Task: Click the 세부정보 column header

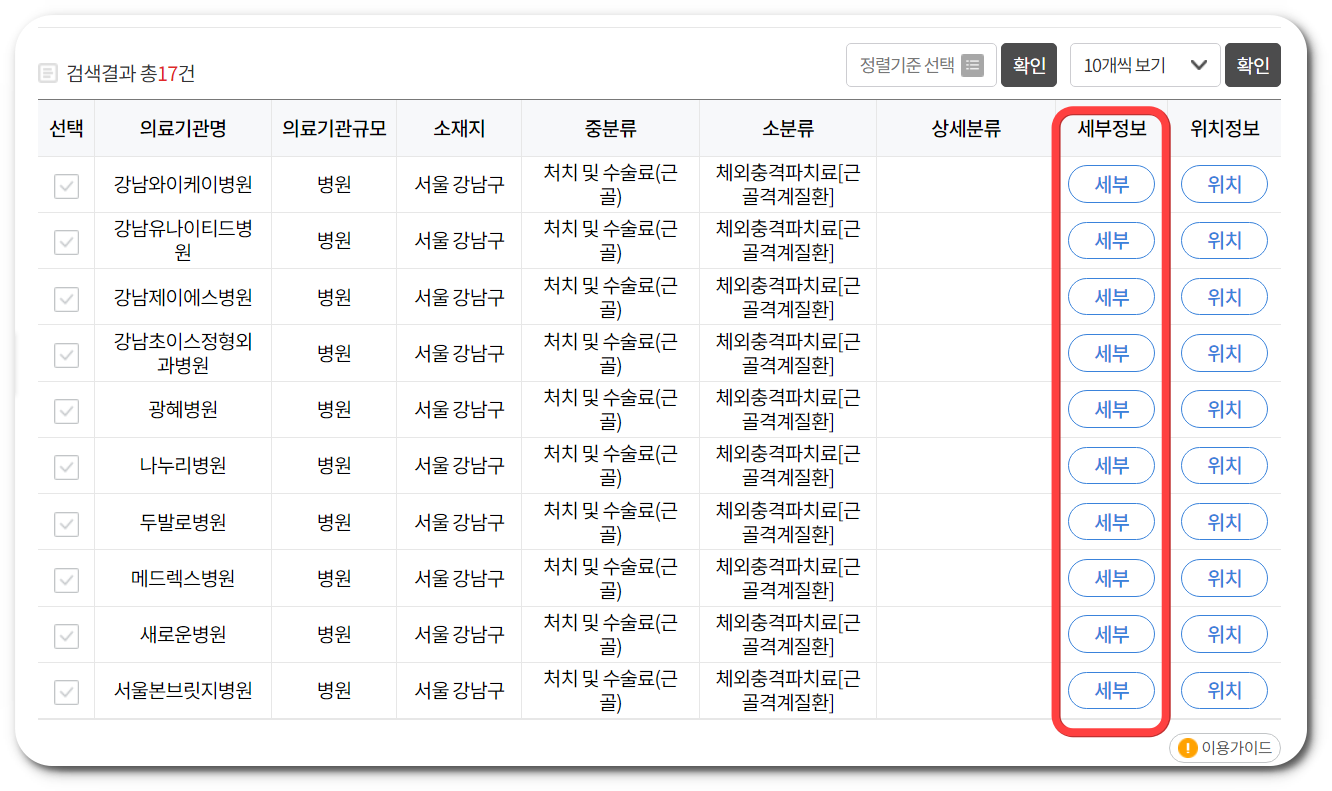Action: click(x=1111, y=128)
